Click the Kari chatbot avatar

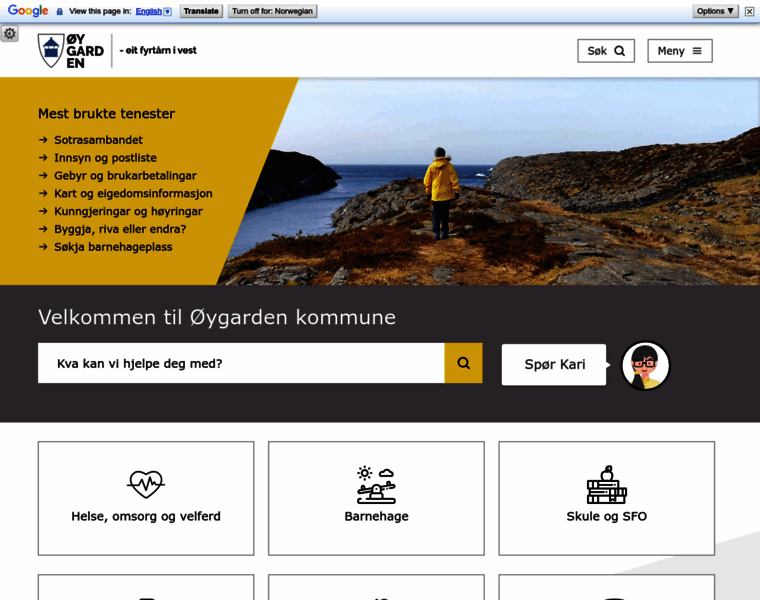point(645,365)
